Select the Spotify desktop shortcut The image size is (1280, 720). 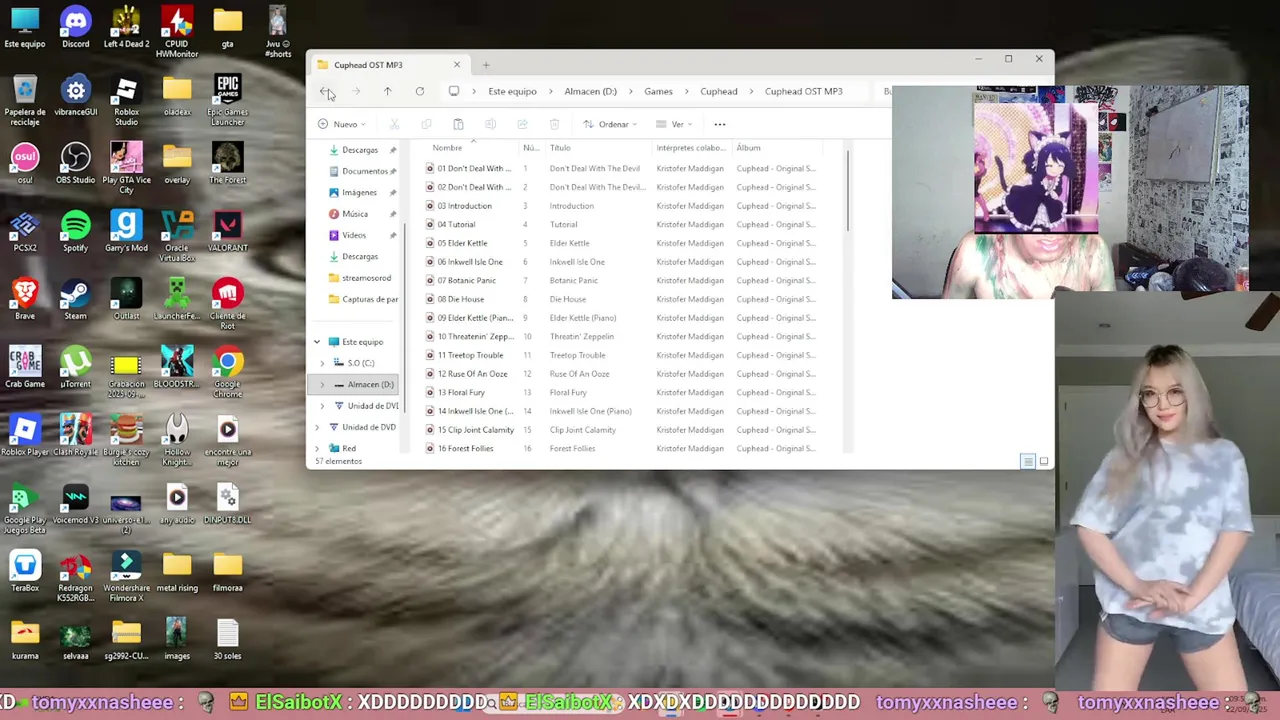(x=75, y=232)
